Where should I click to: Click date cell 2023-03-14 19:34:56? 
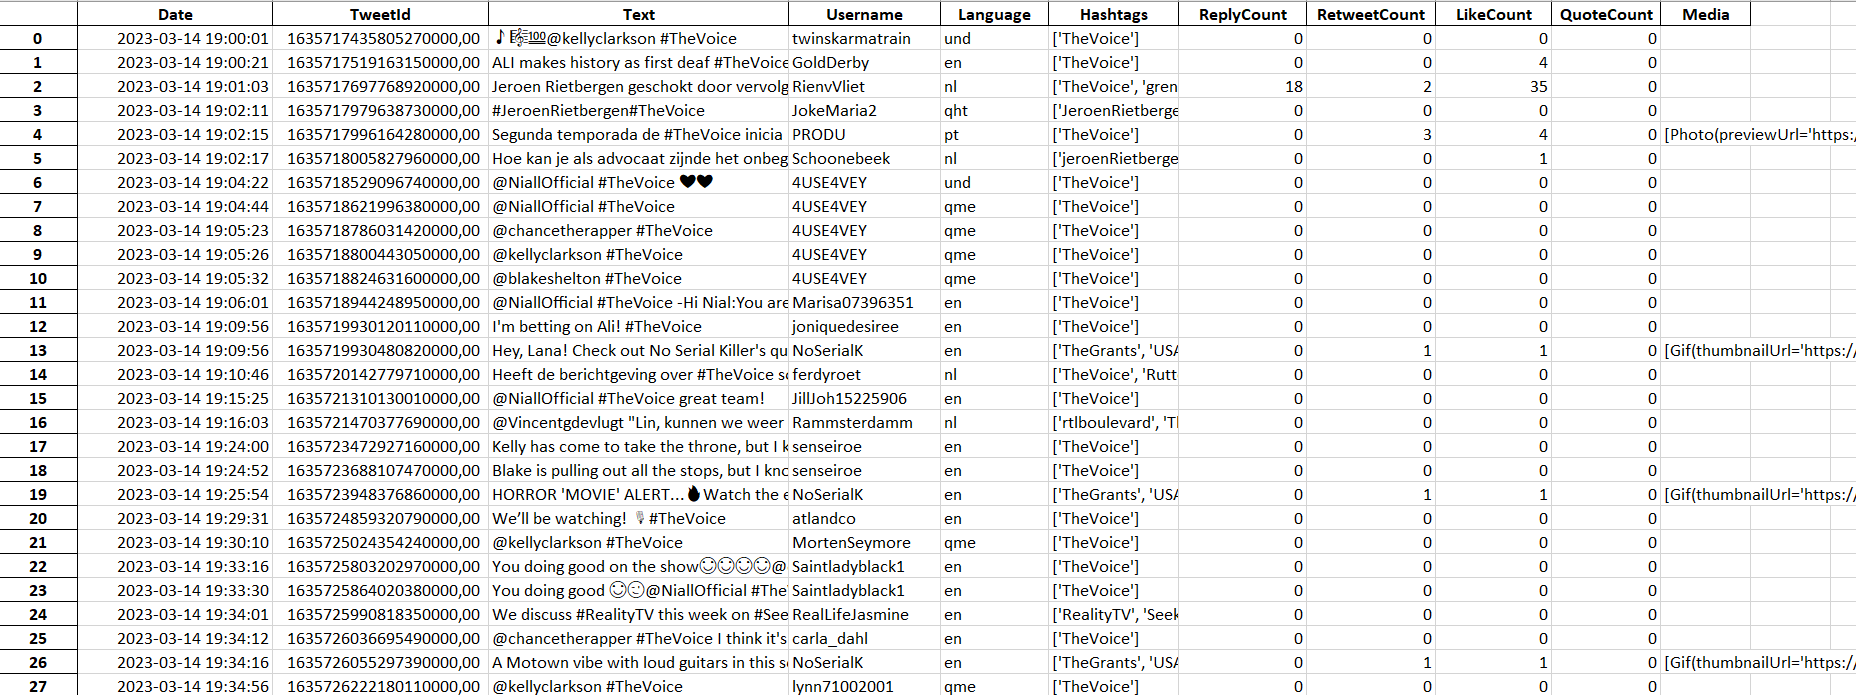(x=175, y=685)
